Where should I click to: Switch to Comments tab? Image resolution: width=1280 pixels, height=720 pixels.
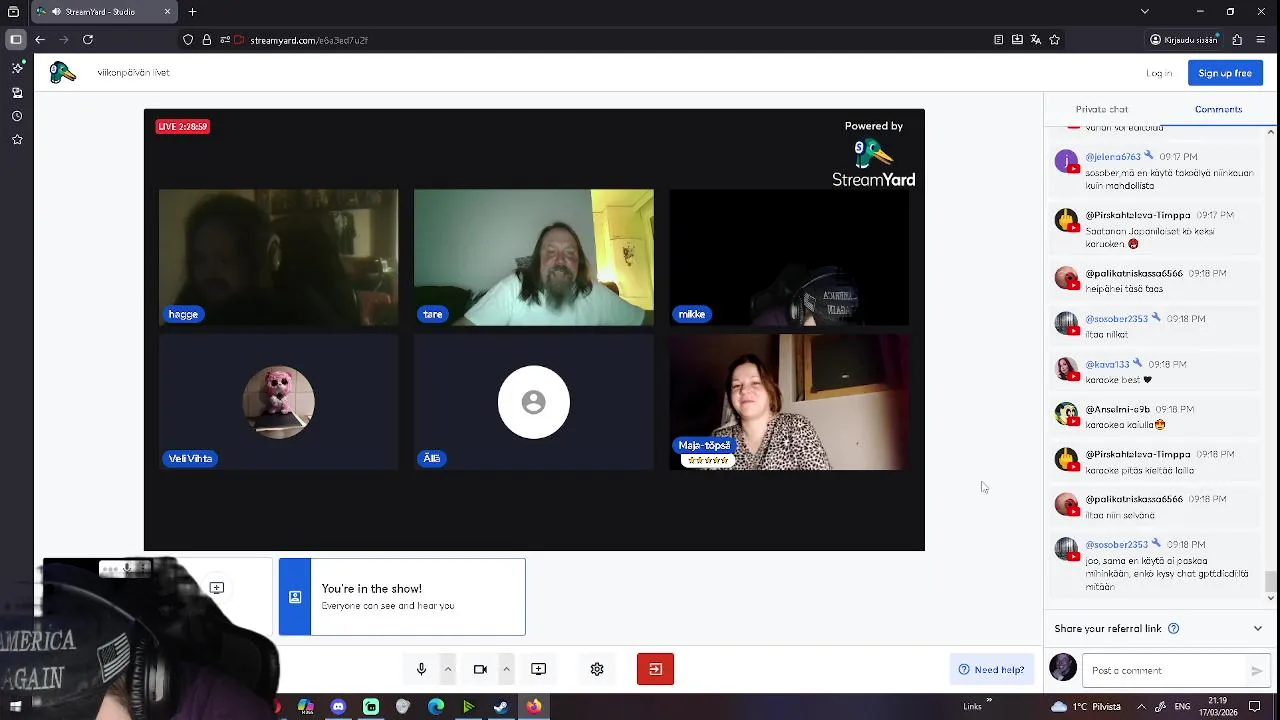1218,109
